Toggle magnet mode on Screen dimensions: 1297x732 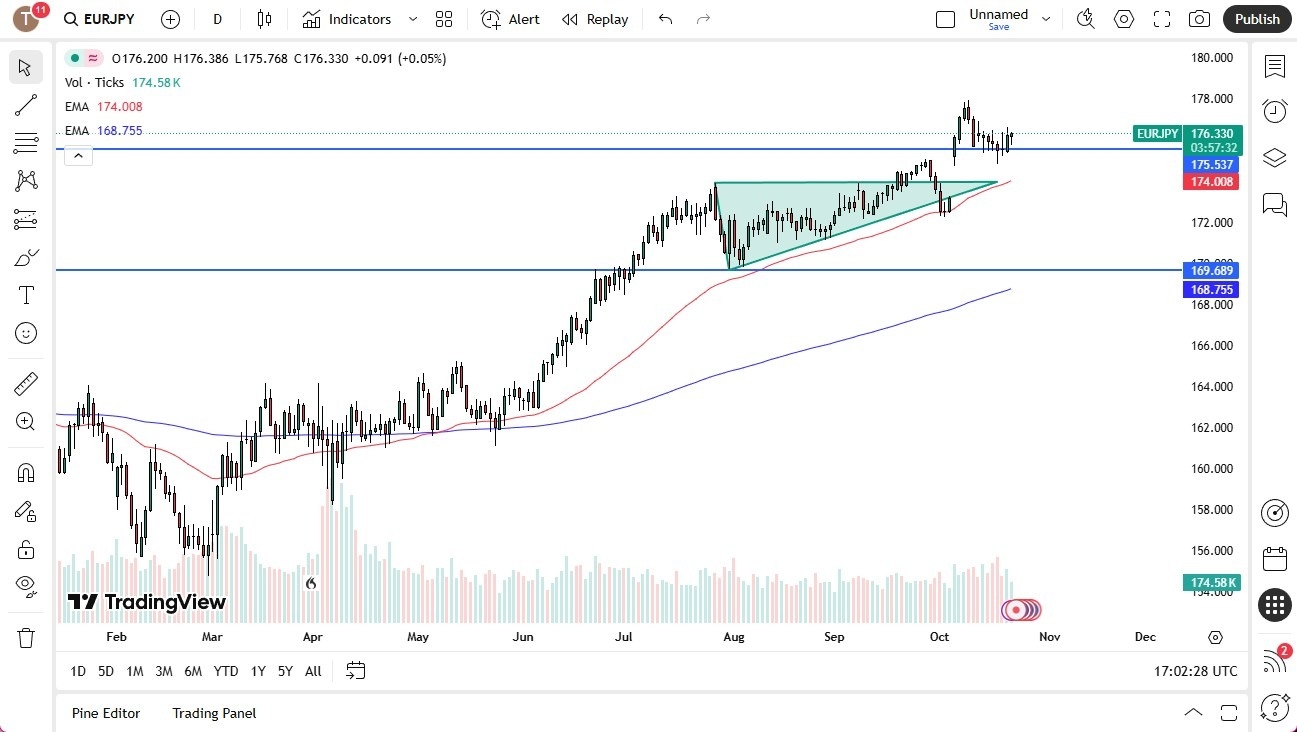pyautogui.click(x=25, y=471)
